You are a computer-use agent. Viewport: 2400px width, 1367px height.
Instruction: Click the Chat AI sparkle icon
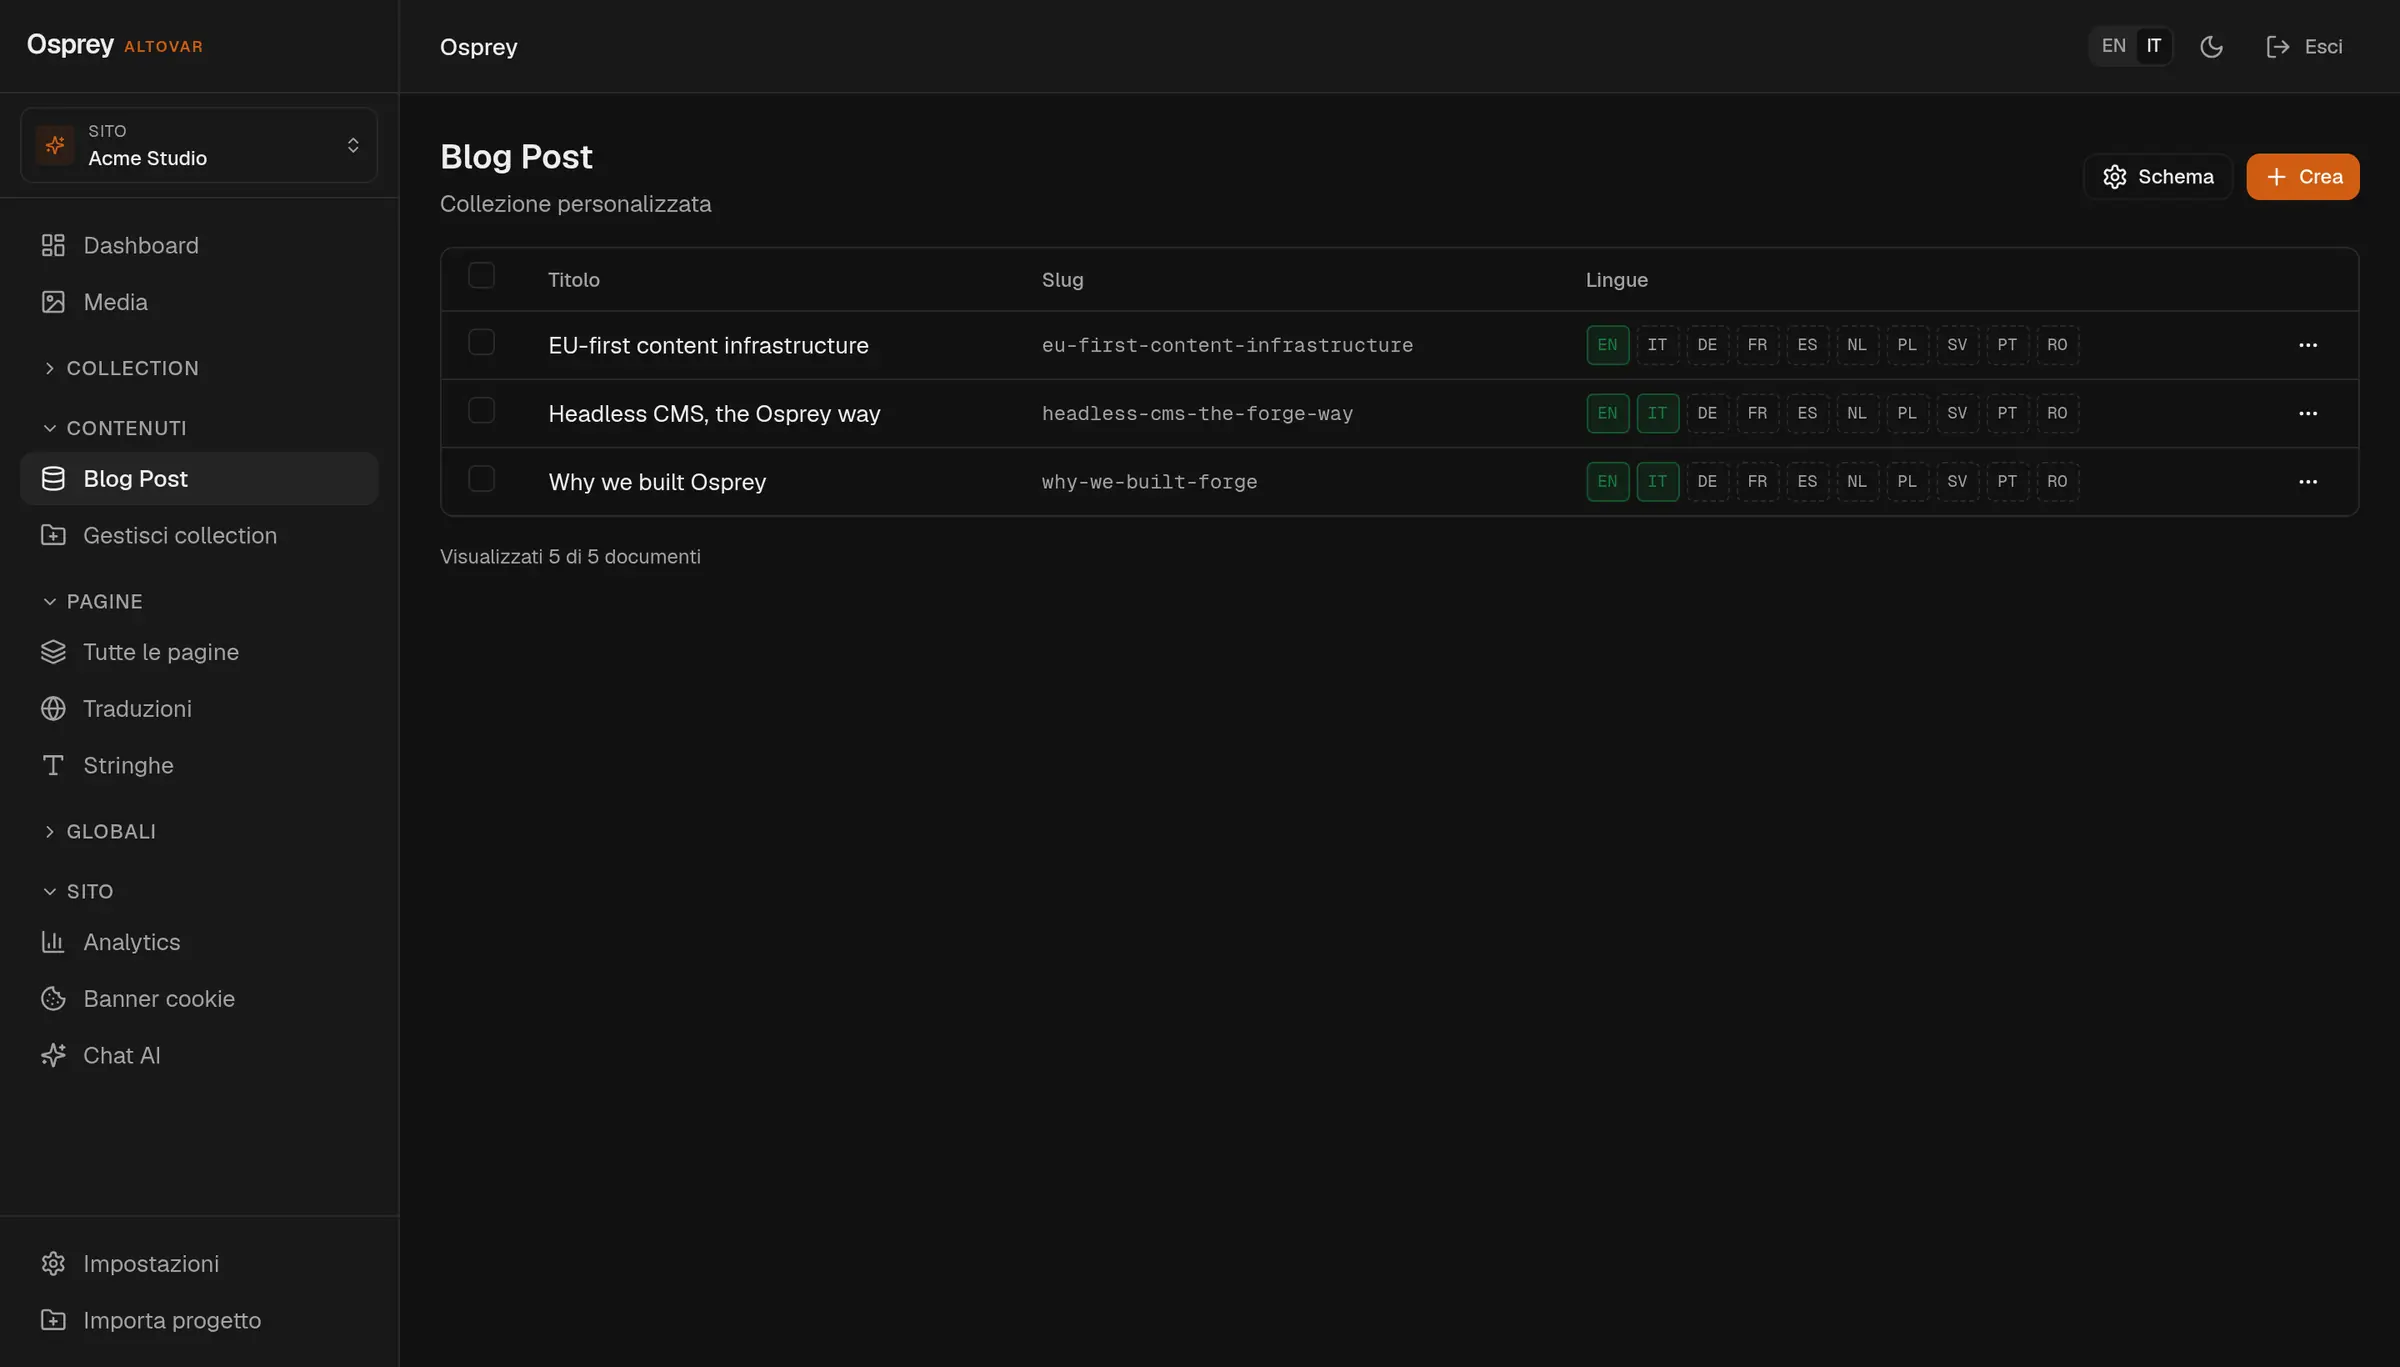(53, 1055)
